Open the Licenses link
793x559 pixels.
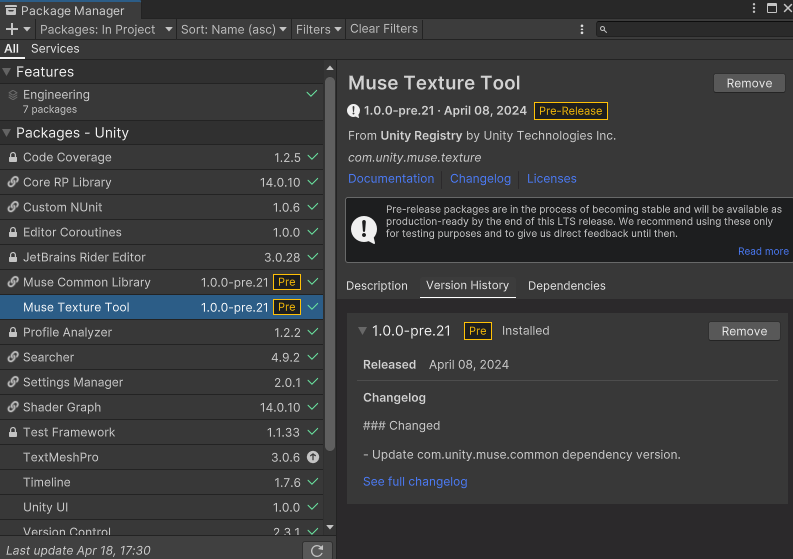(552, 179)
